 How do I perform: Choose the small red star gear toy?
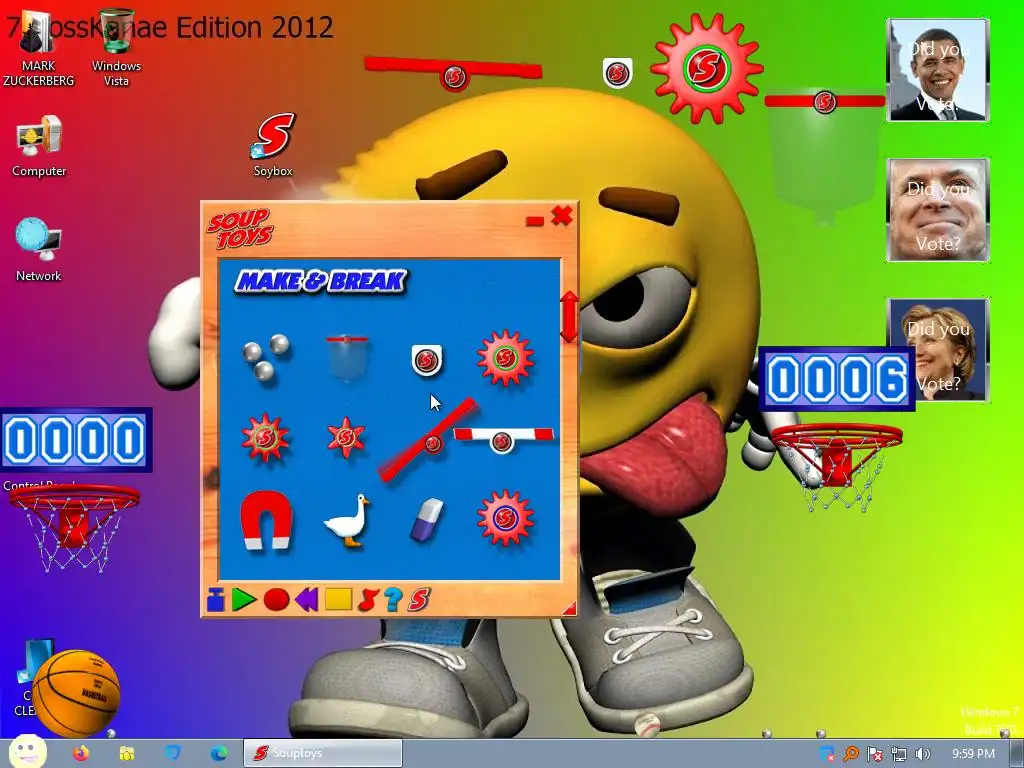click(346, 437)
